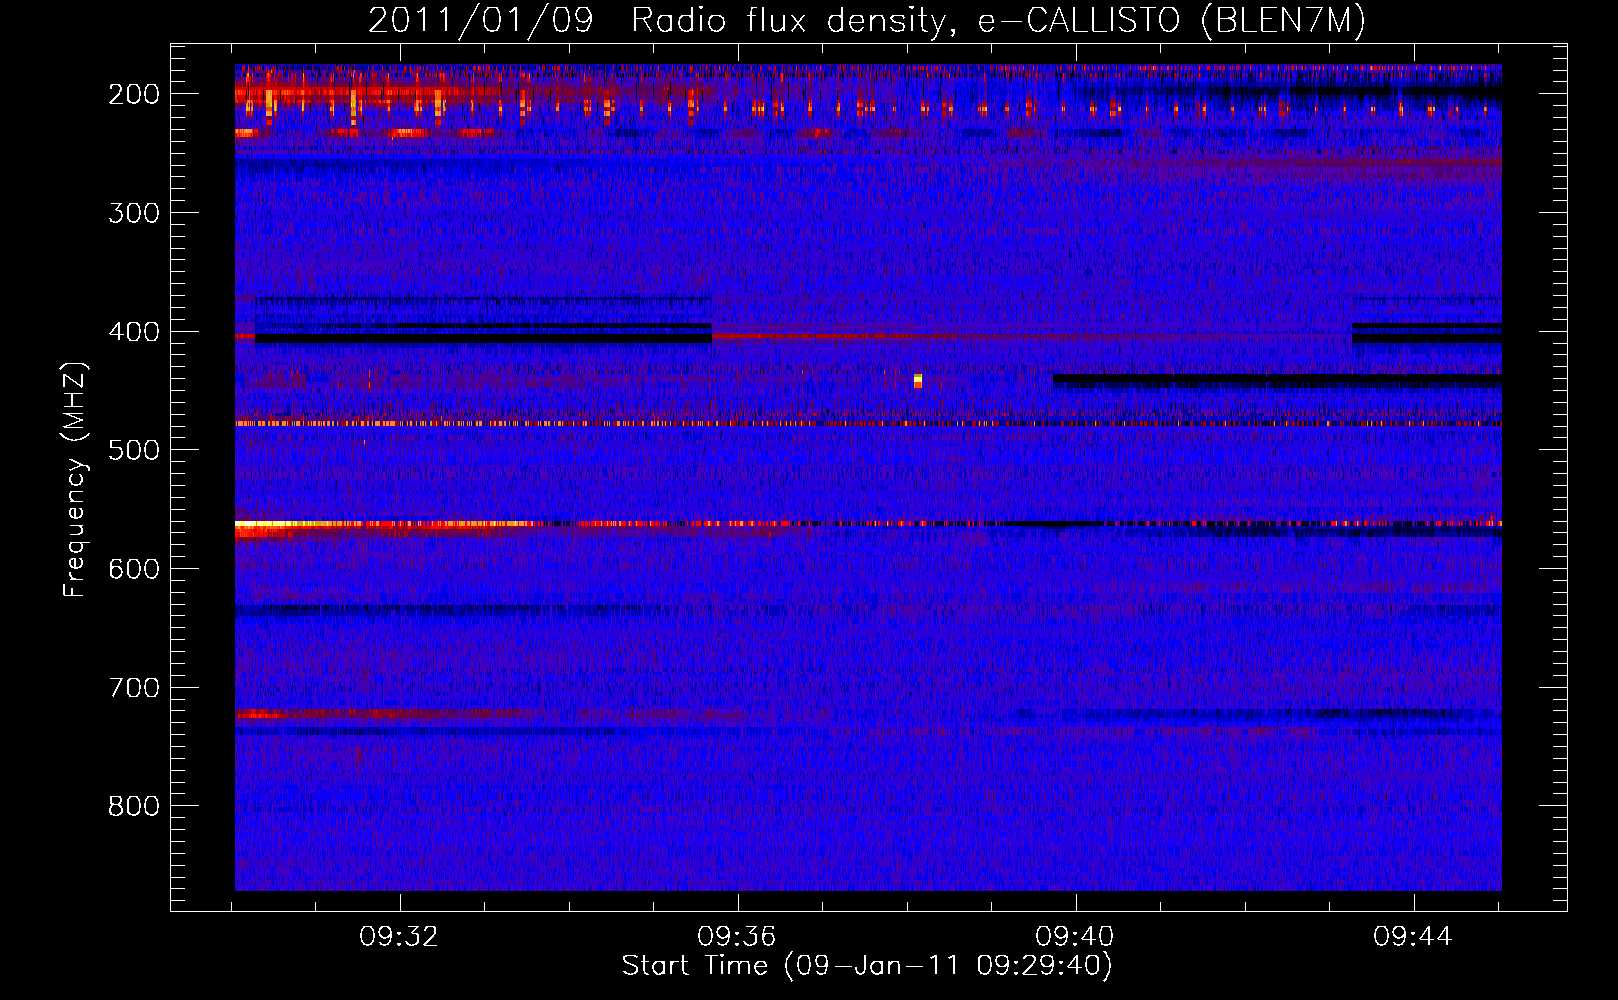
Task: Click the 09:44 time tick label
Action: [x=1413, y=937]
